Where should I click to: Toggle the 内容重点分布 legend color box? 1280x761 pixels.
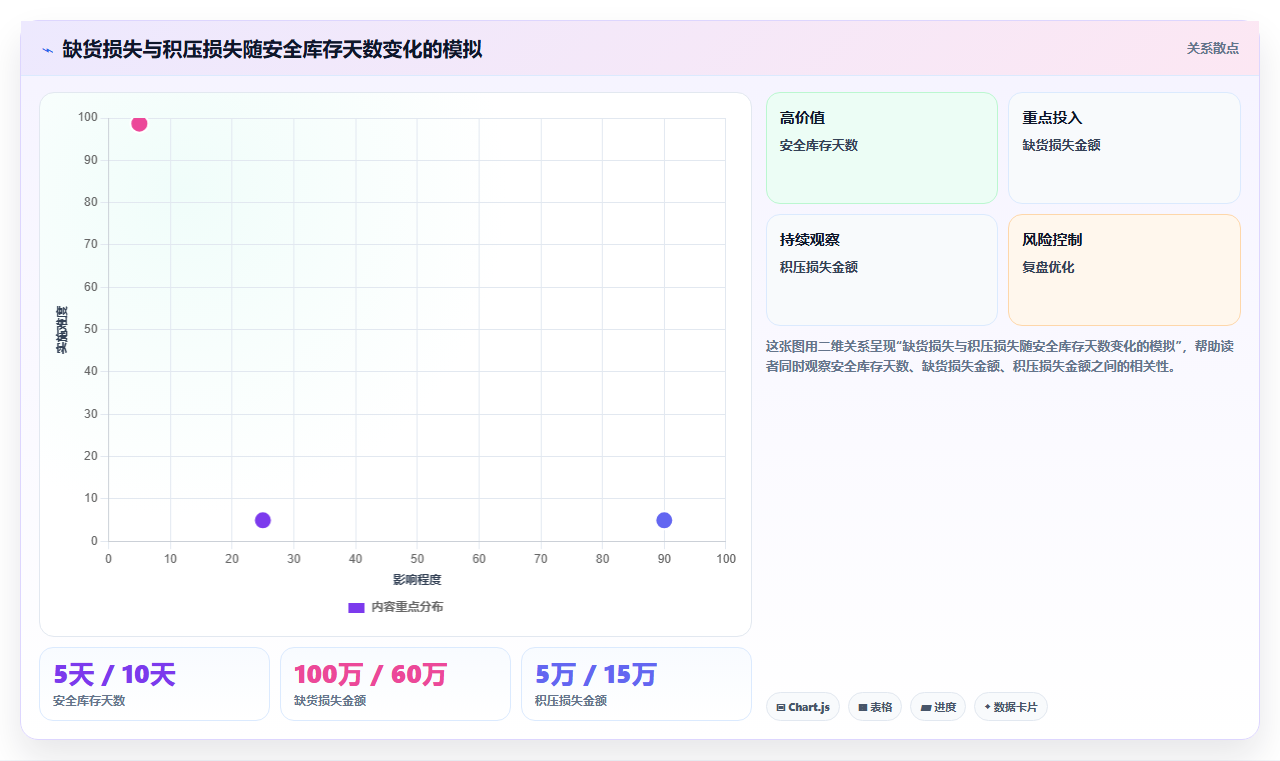tap(356, 607)
